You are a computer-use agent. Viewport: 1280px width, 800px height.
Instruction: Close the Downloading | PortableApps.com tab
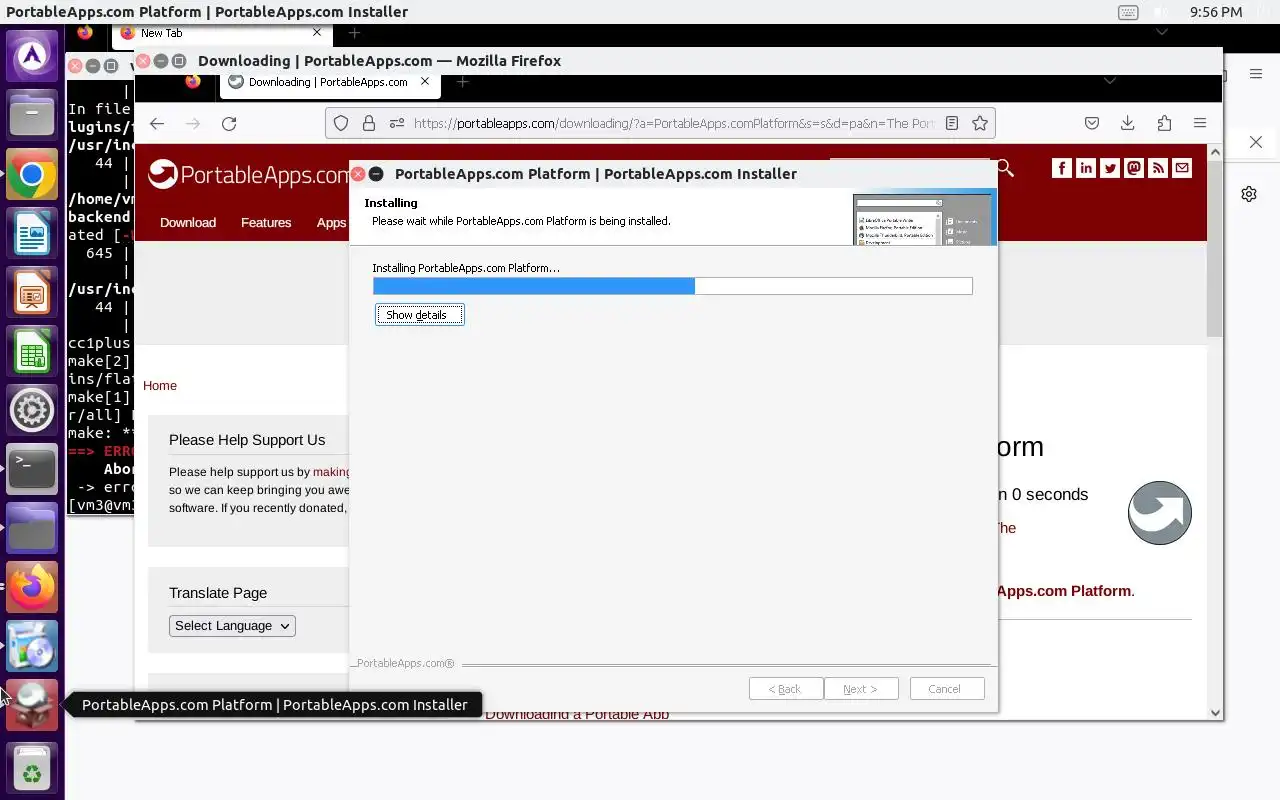pyautogui.click(x=425, y=82)
